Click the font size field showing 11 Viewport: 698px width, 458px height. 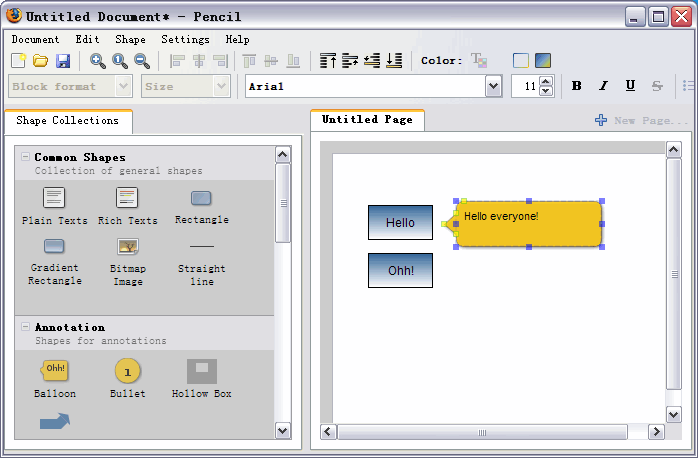pos(525,86)
